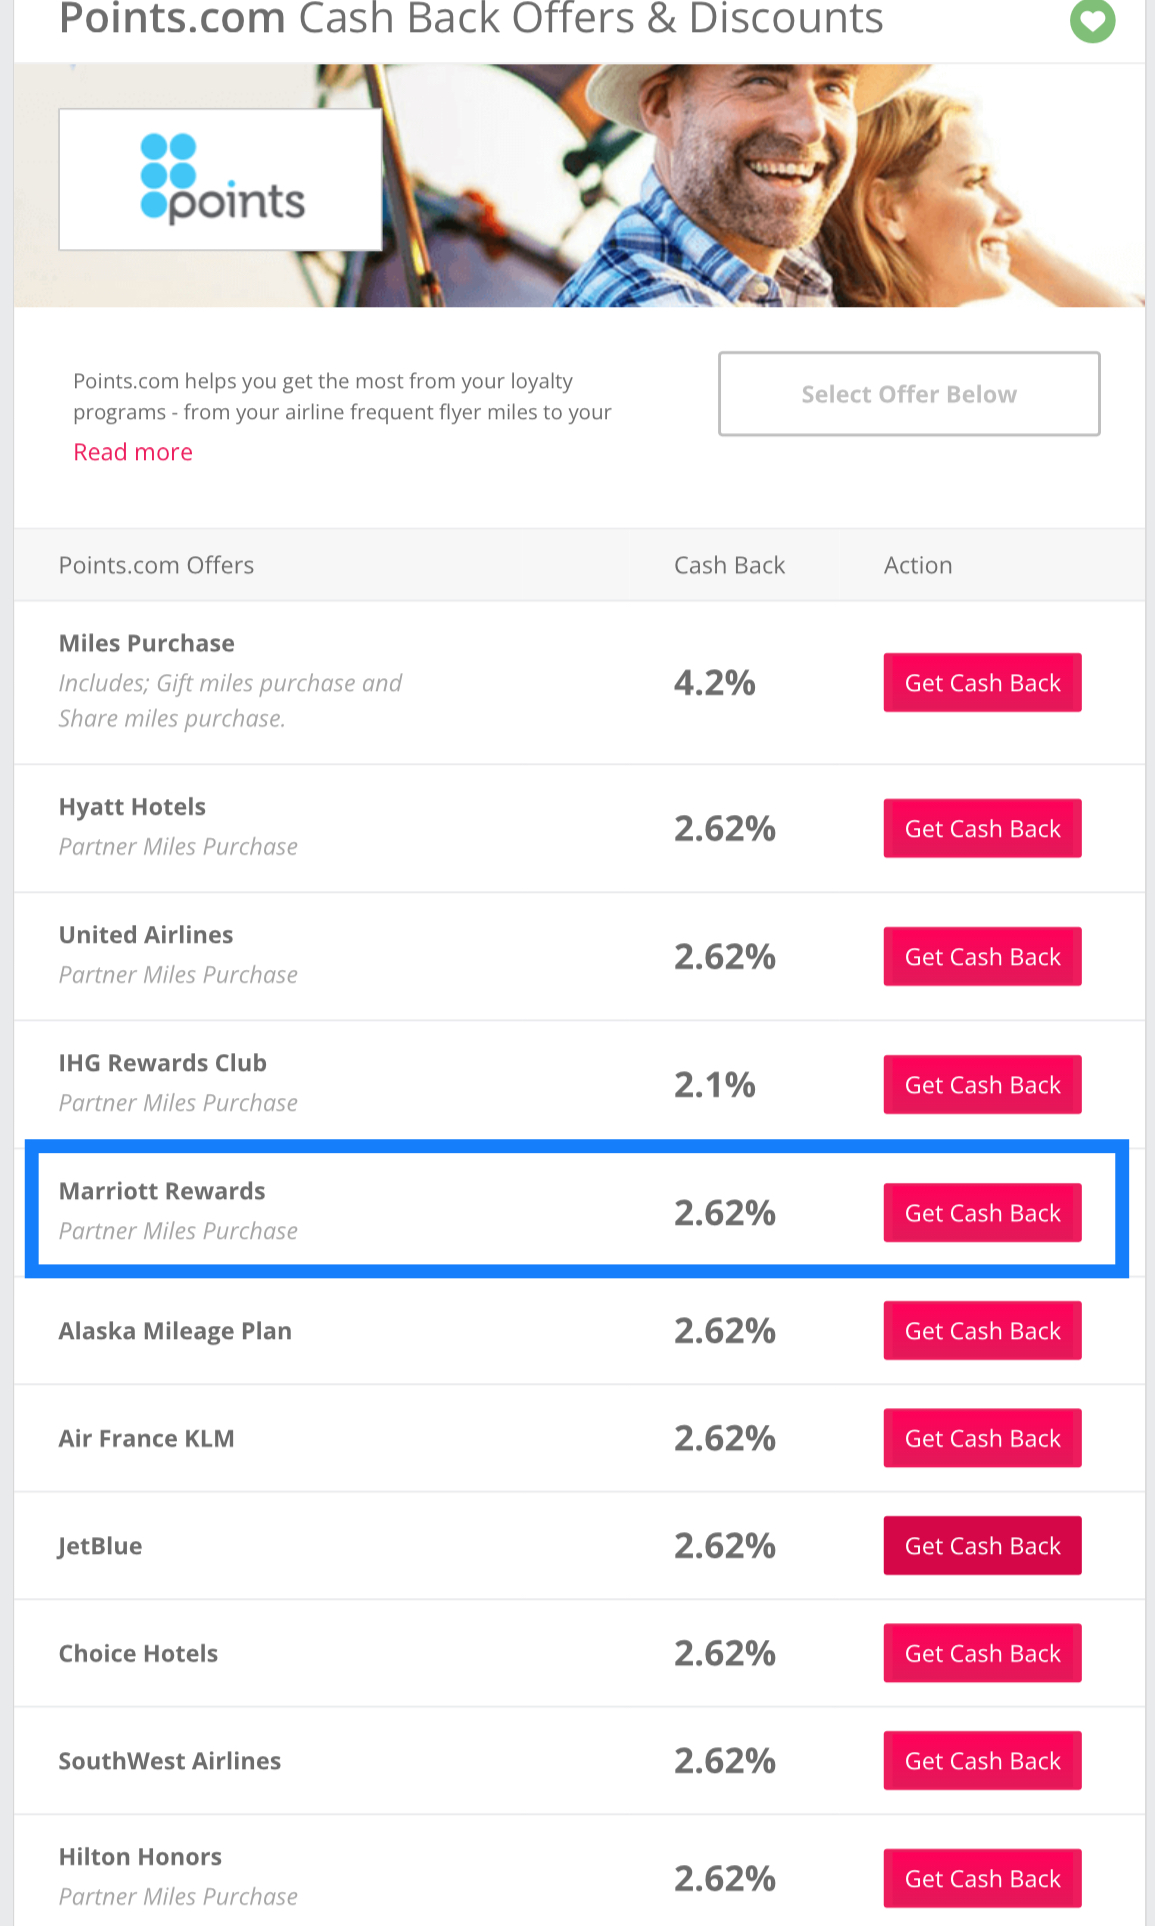The height and width of the screenshot is (1926, 1155).
Task: Get cash back for Air France KLM
Action: [x=982, y=1438]
